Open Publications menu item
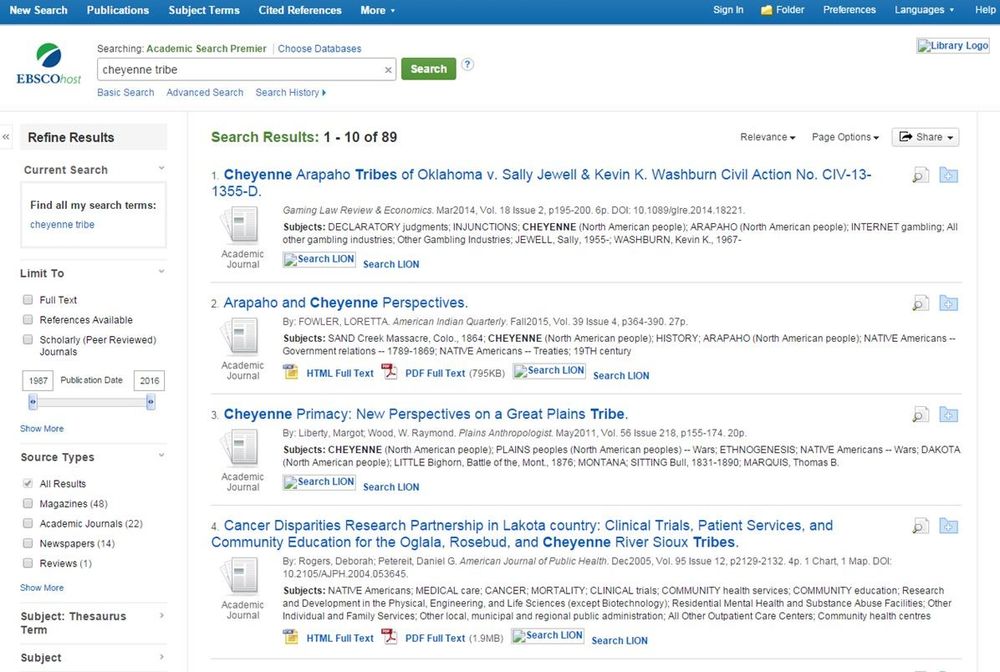This screenshot has width=1000, height=672. coord(118,11)
